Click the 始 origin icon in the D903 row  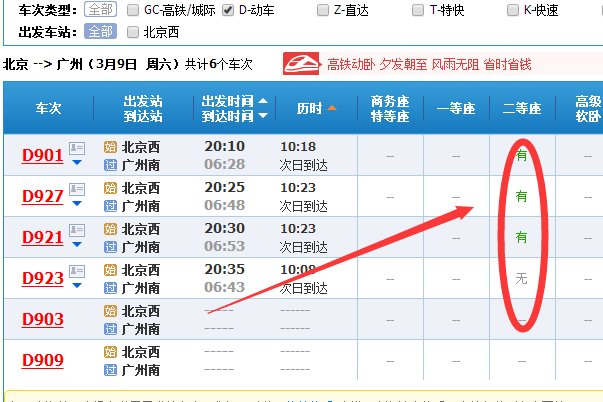click(x=110, y=311)
